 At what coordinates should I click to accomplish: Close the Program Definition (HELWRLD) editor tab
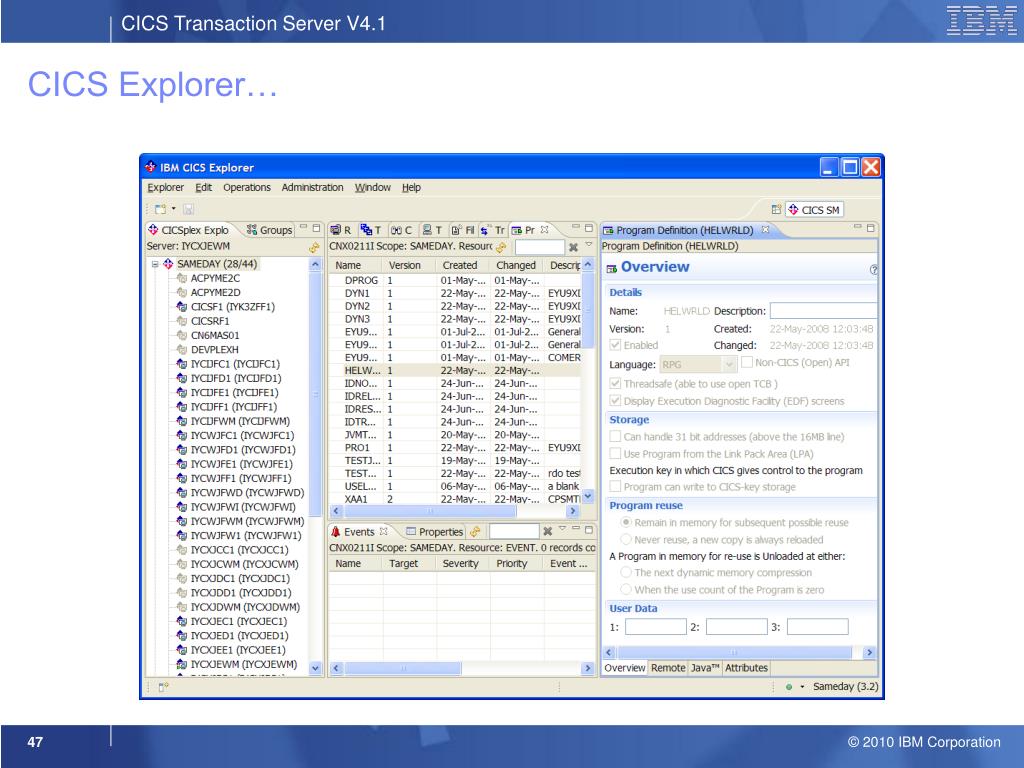tap(765, 230)
